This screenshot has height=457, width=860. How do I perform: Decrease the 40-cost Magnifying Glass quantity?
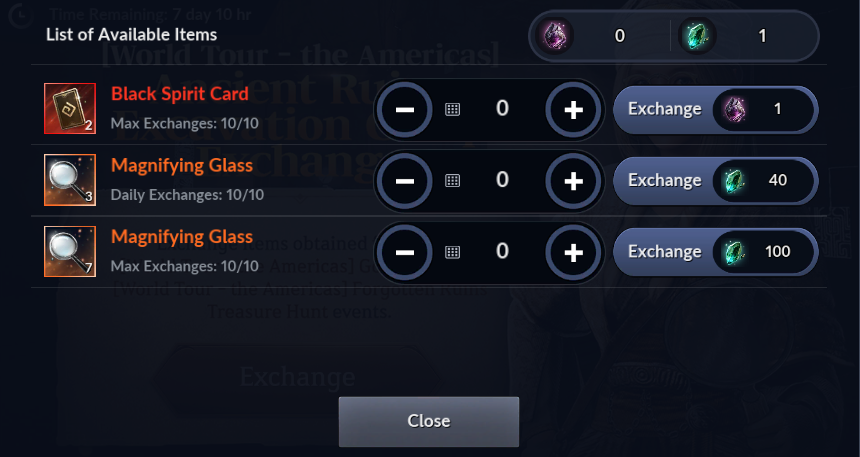pyautogui.click(x=405, y=181)
